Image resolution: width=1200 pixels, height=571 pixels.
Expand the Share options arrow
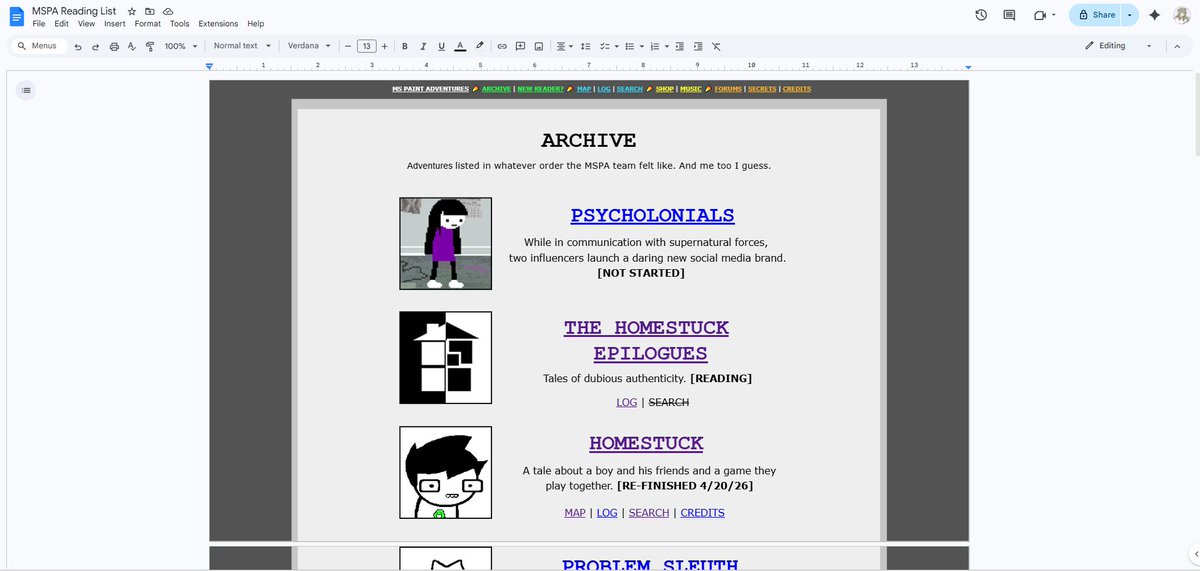(x=1130, y=15)
